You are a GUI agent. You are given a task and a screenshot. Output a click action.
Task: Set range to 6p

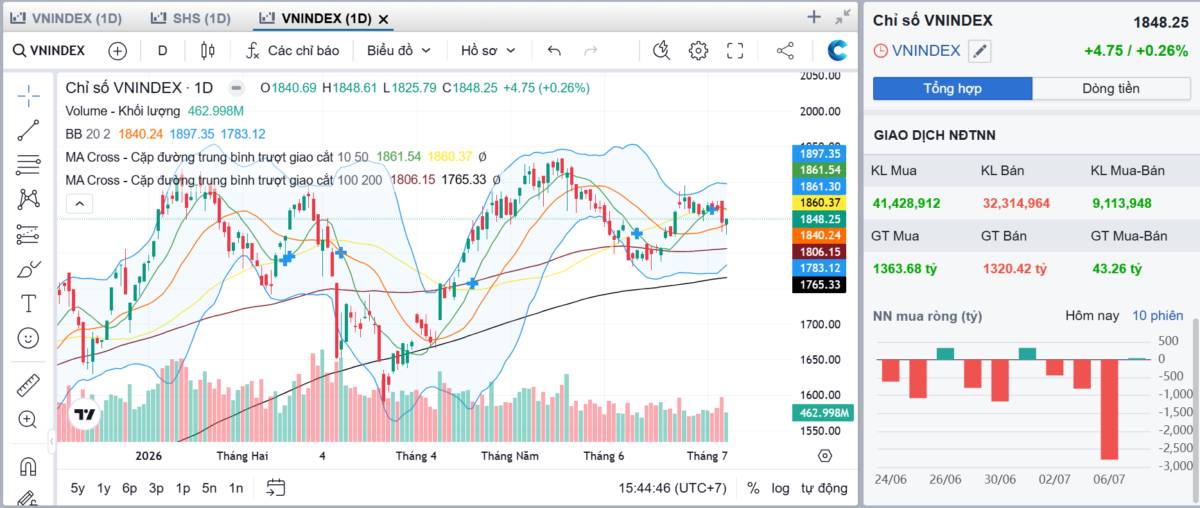(x=130, y=488)
